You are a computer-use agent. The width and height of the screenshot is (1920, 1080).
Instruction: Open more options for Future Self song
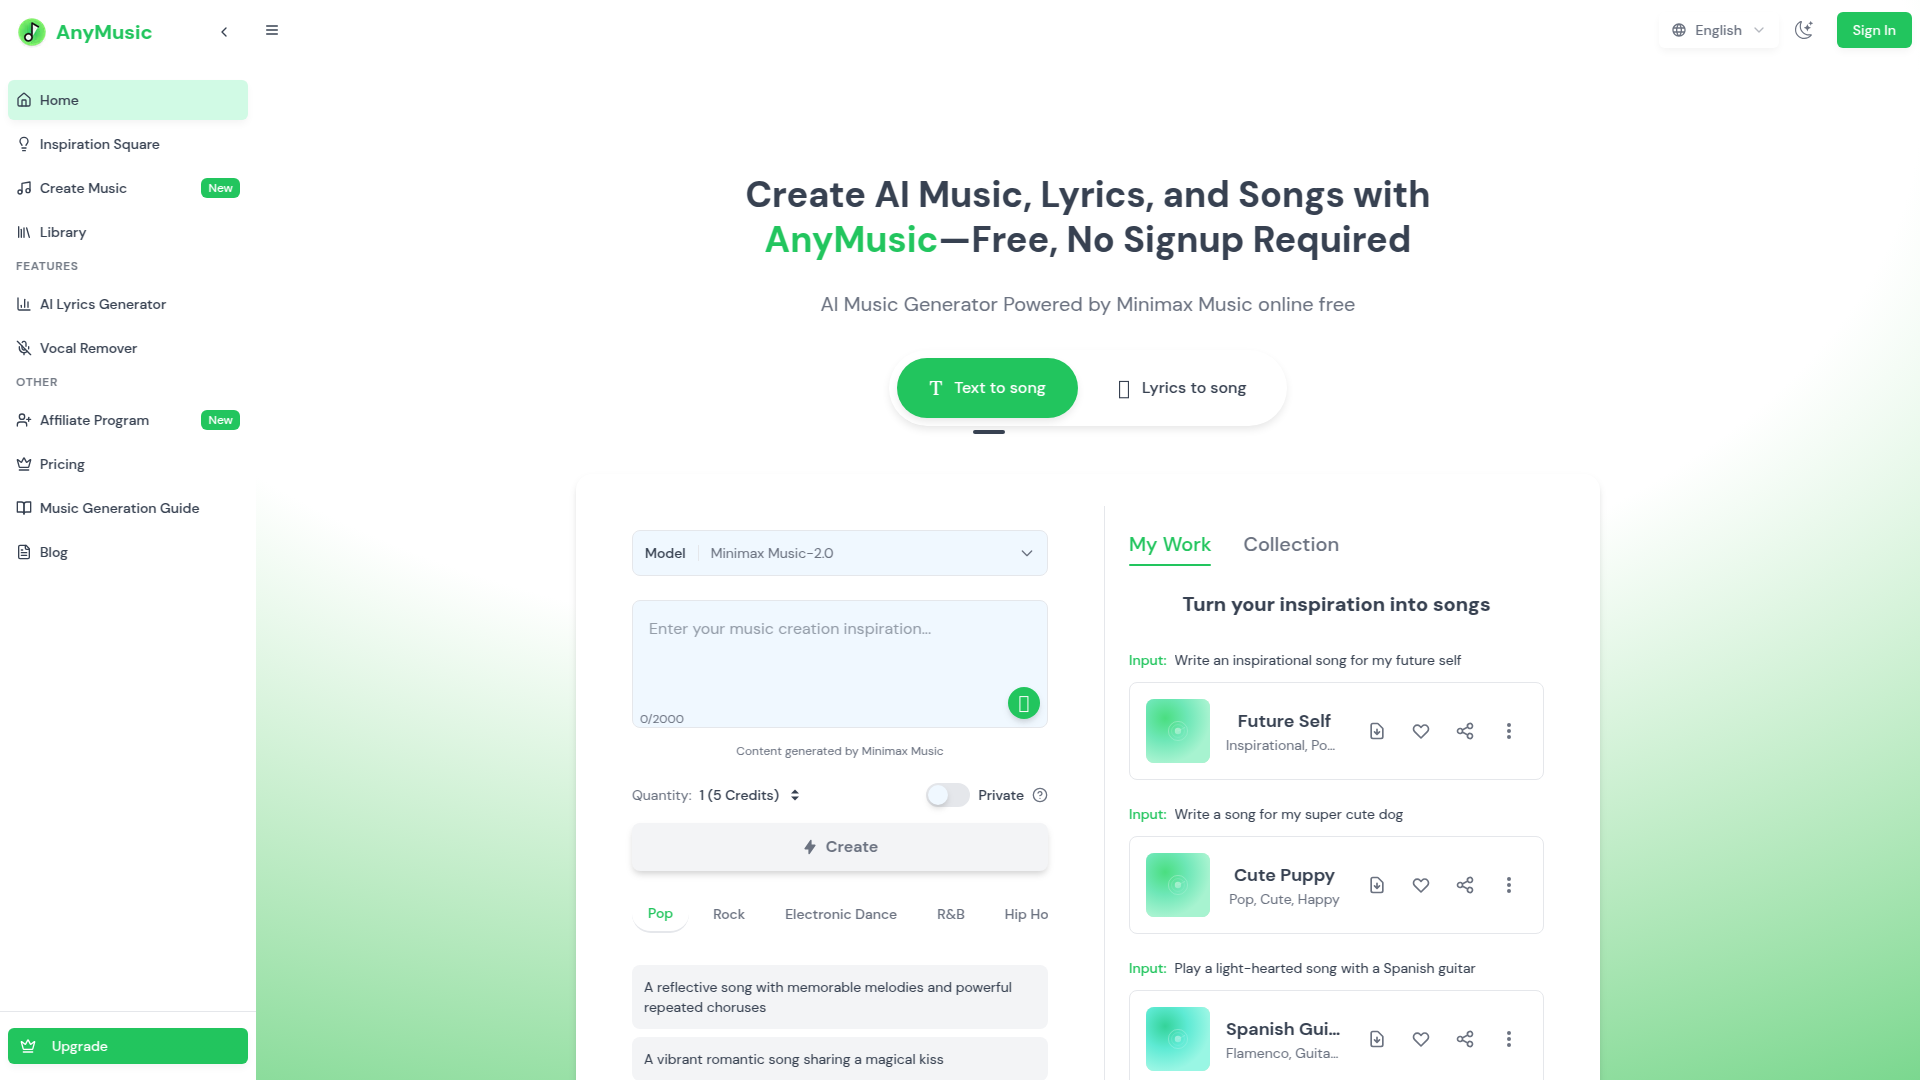[x=1509, y=731]
